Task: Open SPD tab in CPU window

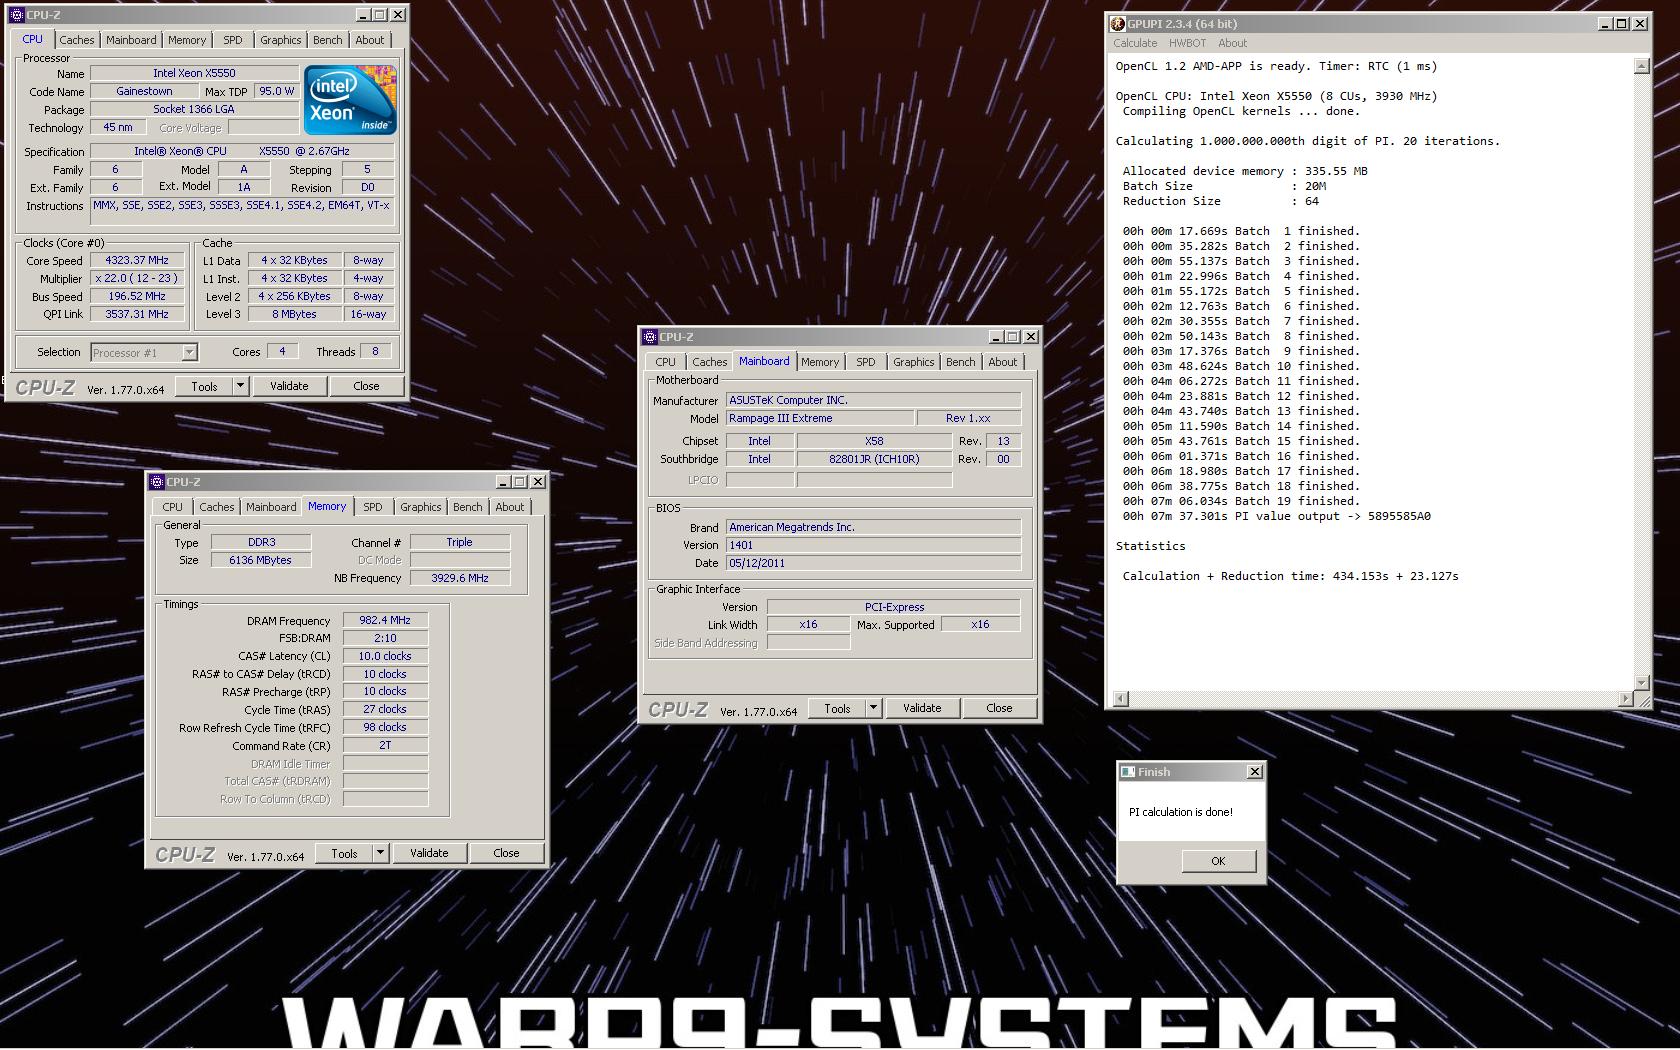Action: [233, 40]
